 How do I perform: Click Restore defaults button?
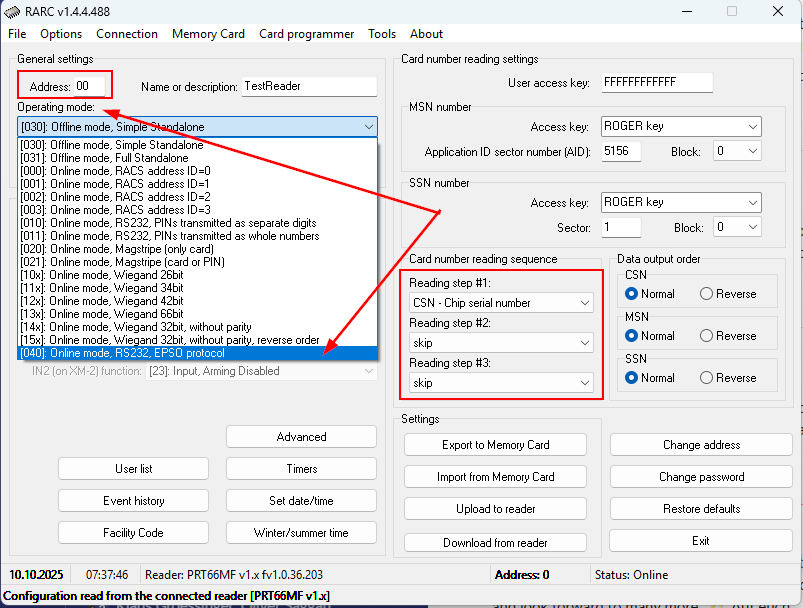[701, 509]
